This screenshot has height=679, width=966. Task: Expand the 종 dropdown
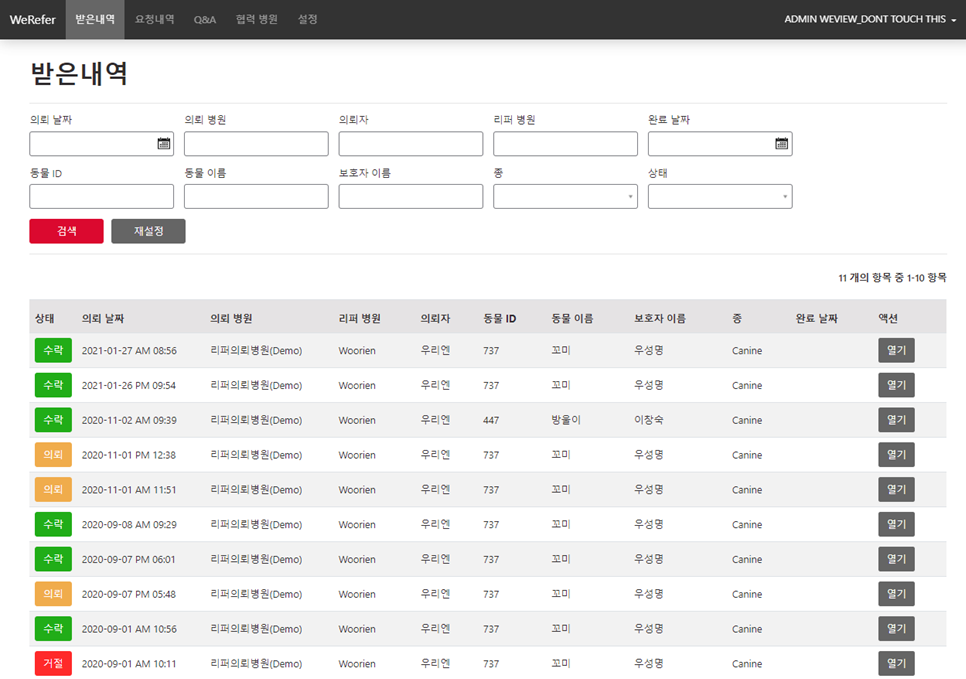(565, 197)
